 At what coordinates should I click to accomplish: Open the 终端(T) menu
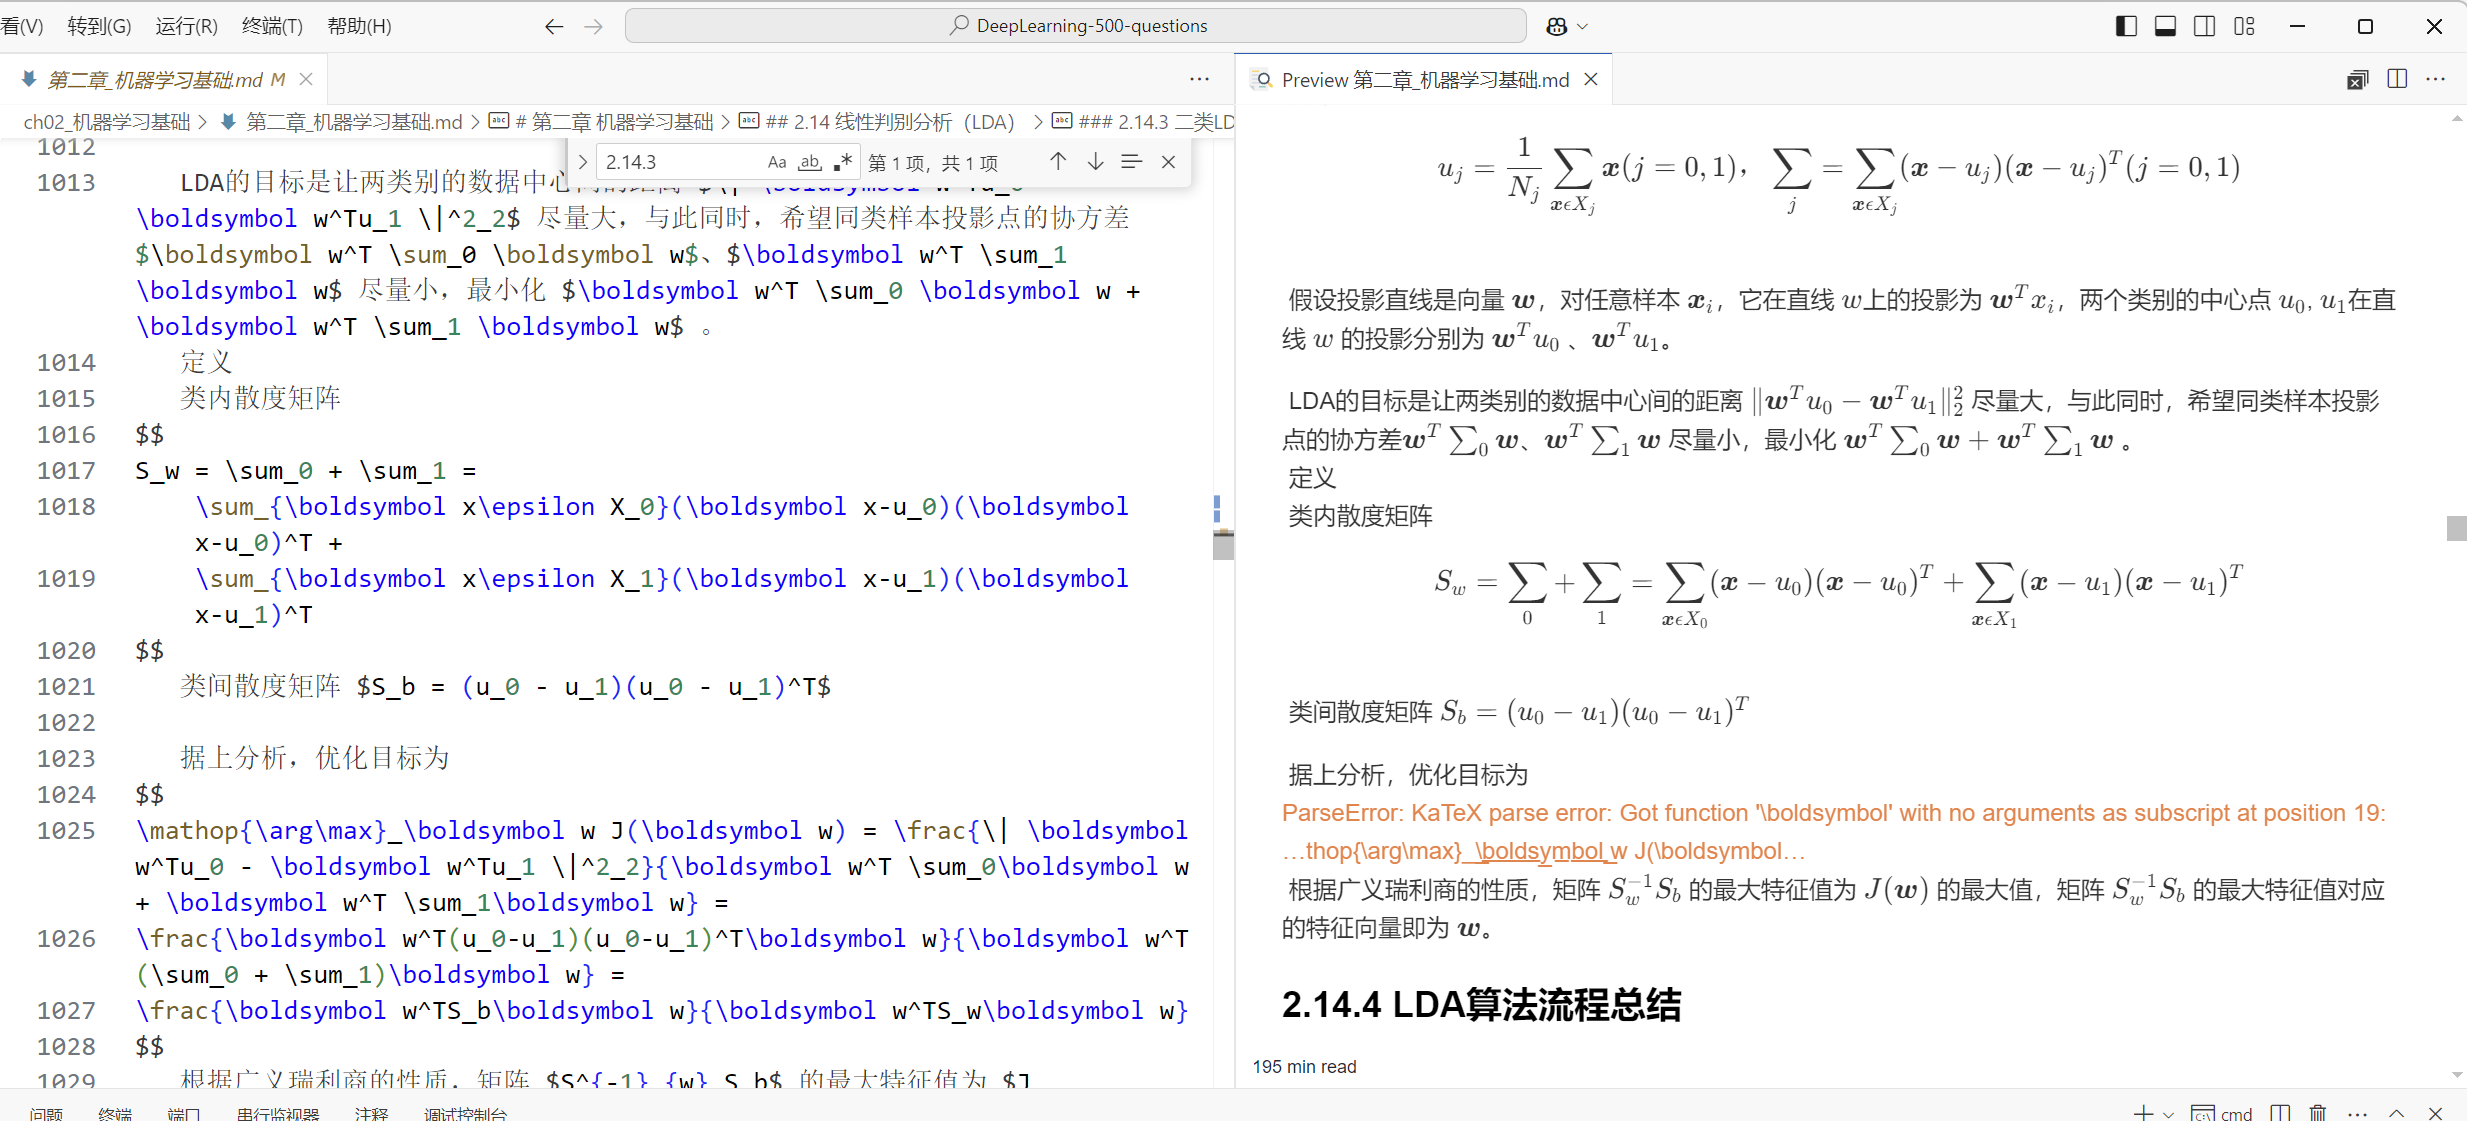272,26
